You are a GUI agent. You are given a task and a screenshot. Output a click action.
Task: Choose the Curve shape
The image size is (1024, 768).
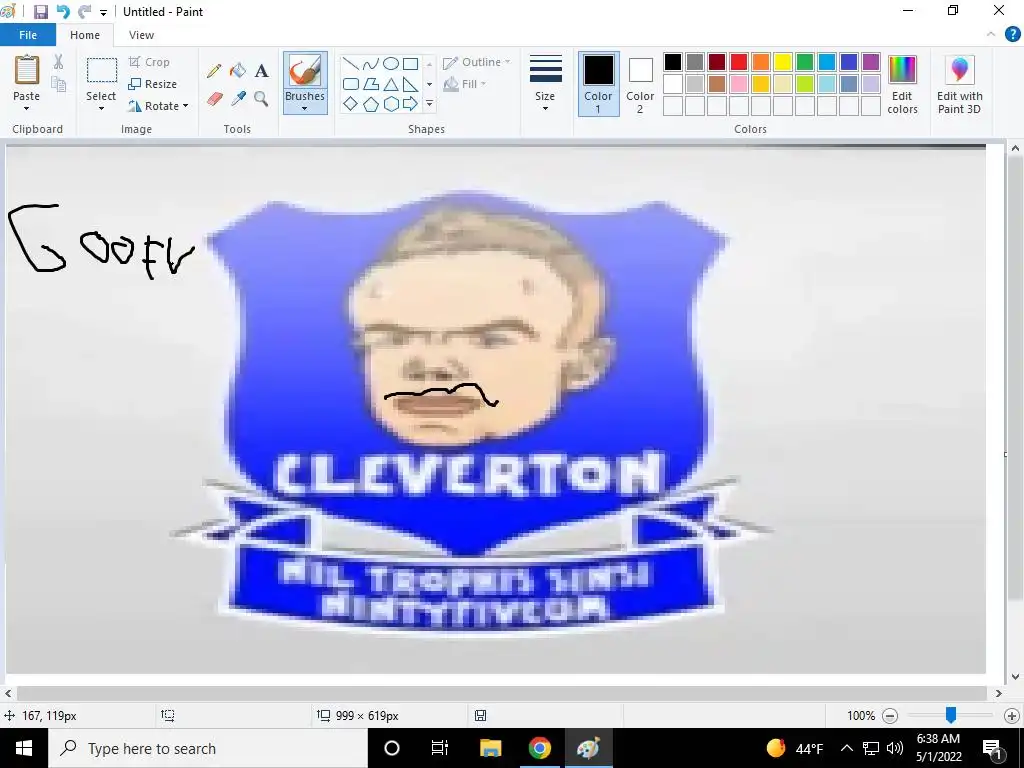370,64
